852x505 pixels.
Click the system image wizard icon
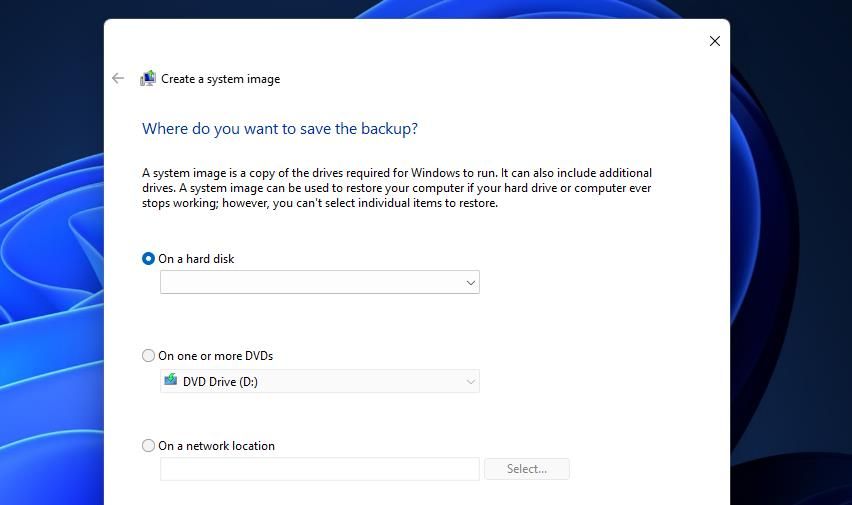click(x=148, y=78)
